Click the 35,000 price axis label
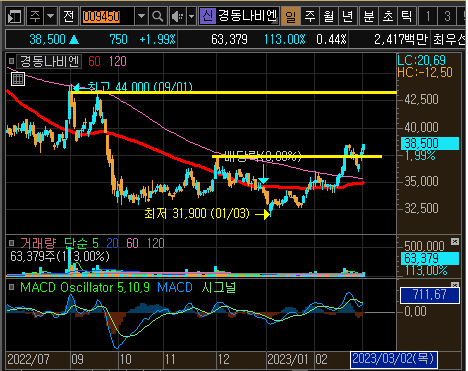468x371 pixels. [x=421, y=181]
